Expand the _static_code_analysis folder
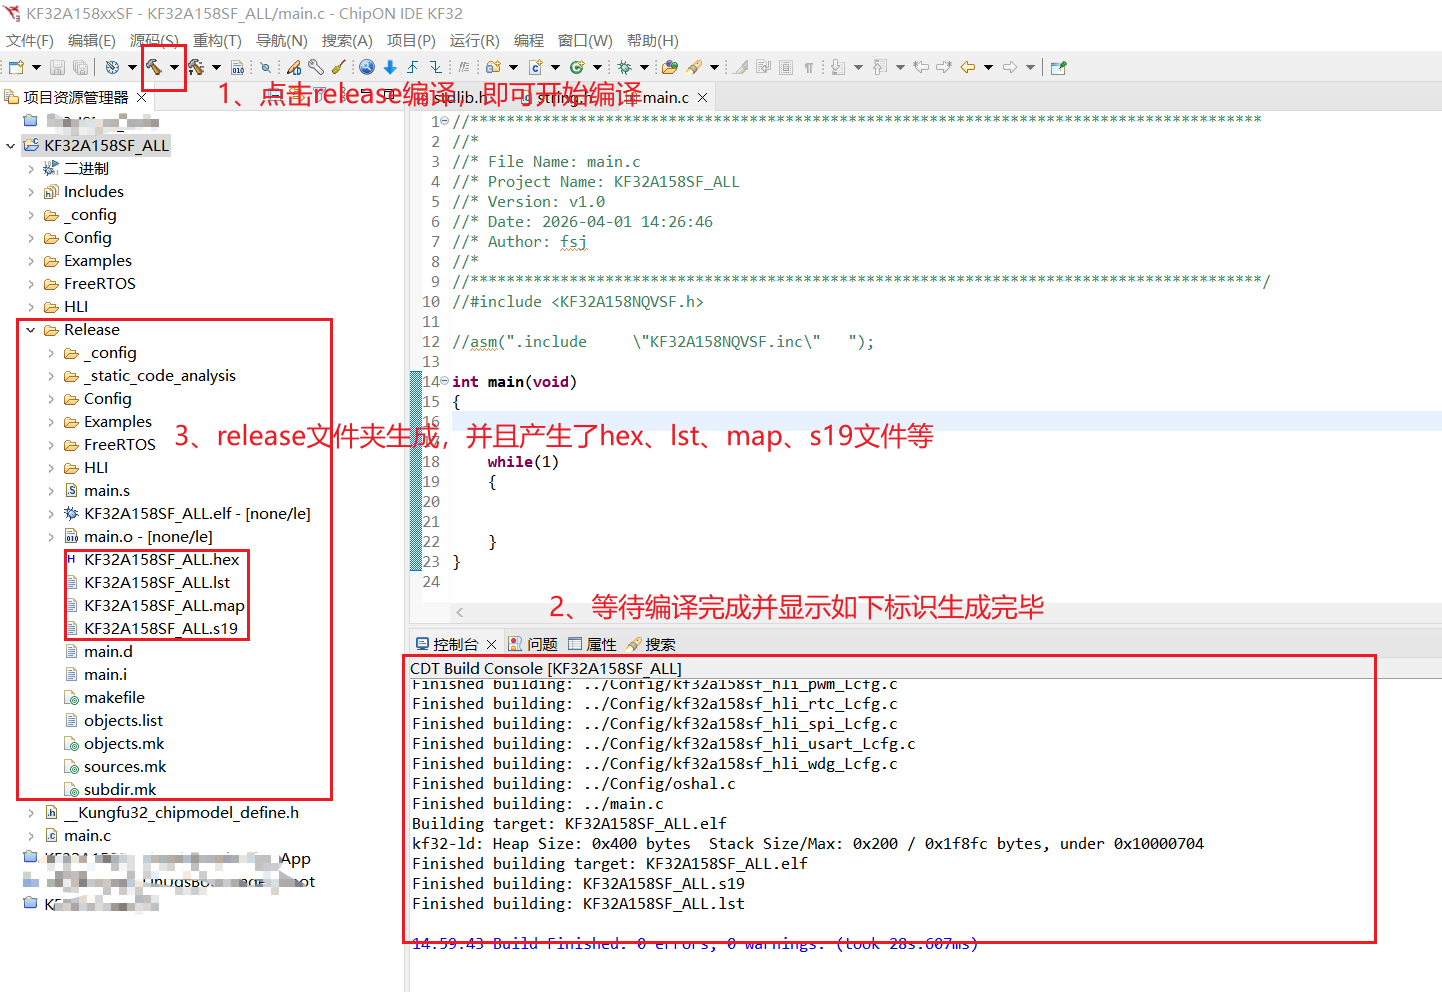Viewport: 1442px width, 992px height. (51, 376)
